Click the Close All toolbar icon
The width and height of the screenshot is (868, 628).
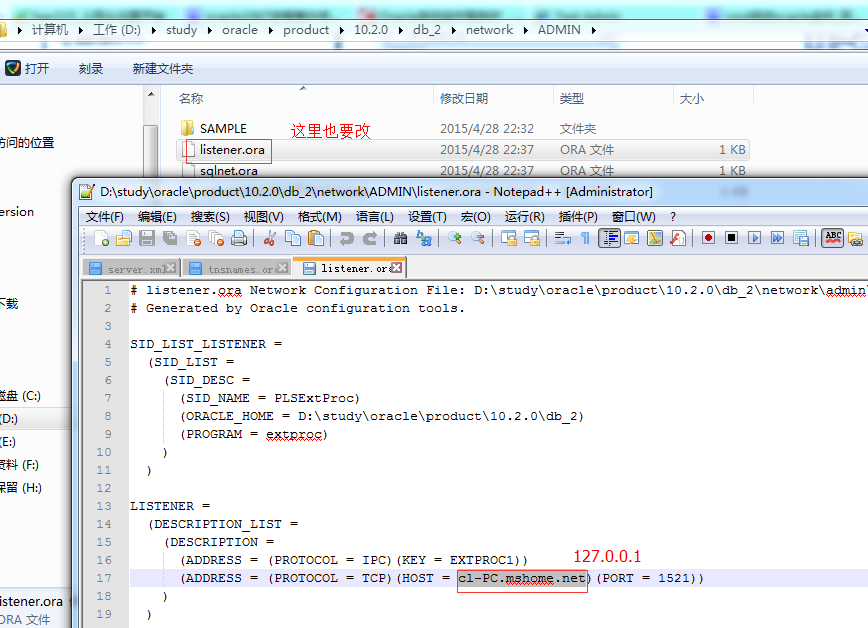[216, 238]
